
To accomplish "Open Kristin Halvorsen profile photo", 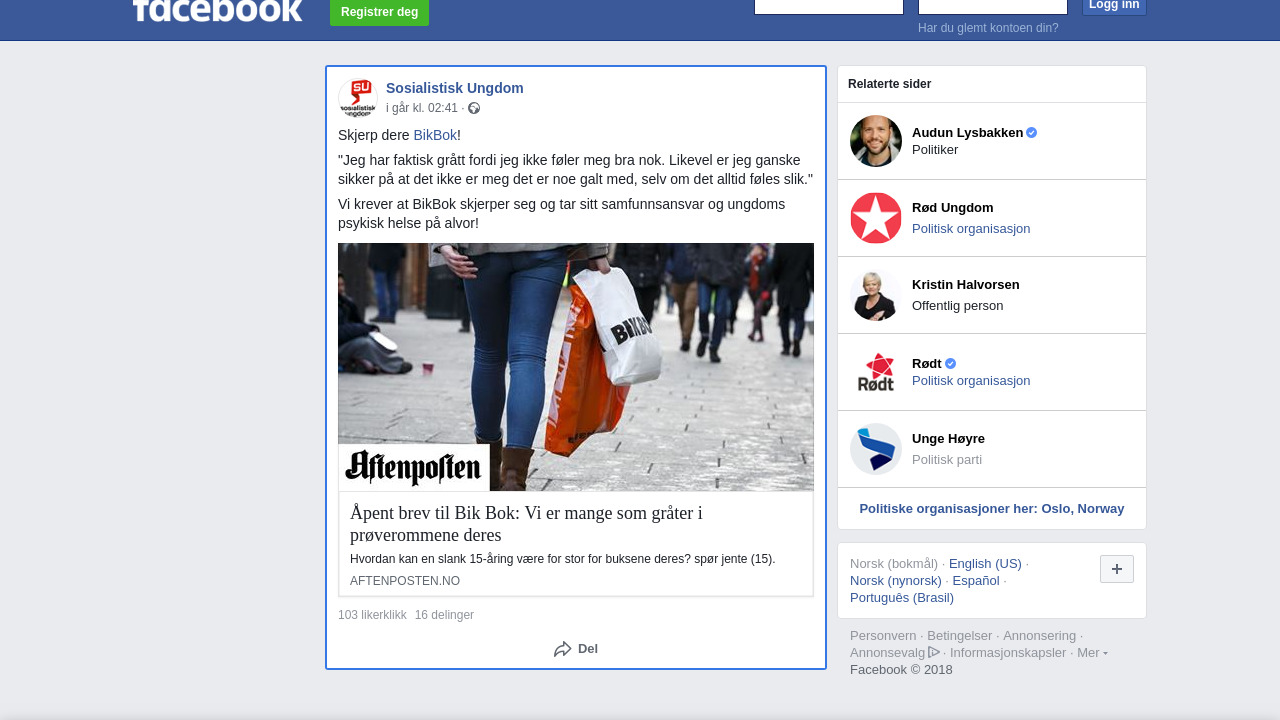I will point(876,295).
